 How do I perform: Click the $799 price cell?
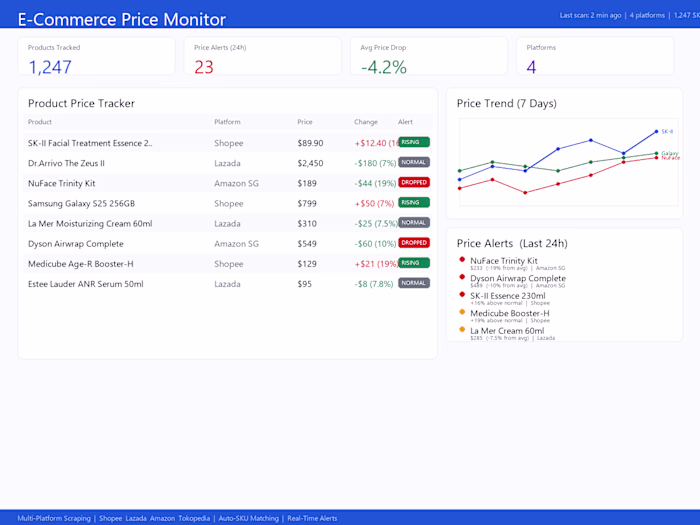[307, 204]
